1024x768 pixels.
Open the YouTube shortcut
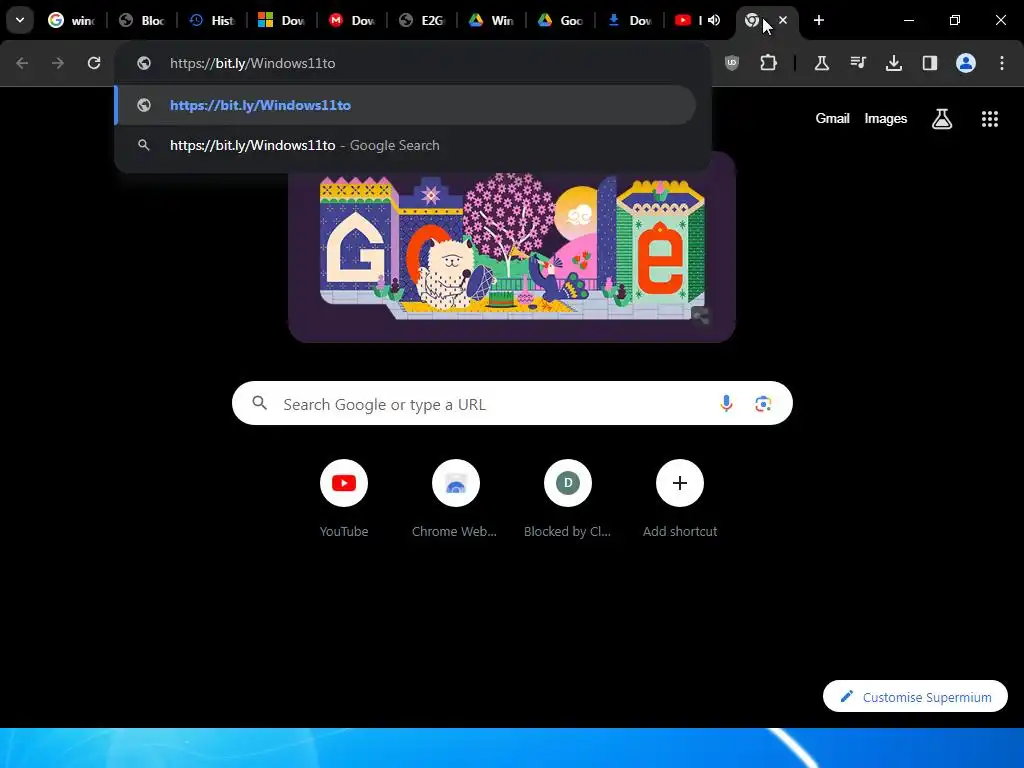click(344, 498)
